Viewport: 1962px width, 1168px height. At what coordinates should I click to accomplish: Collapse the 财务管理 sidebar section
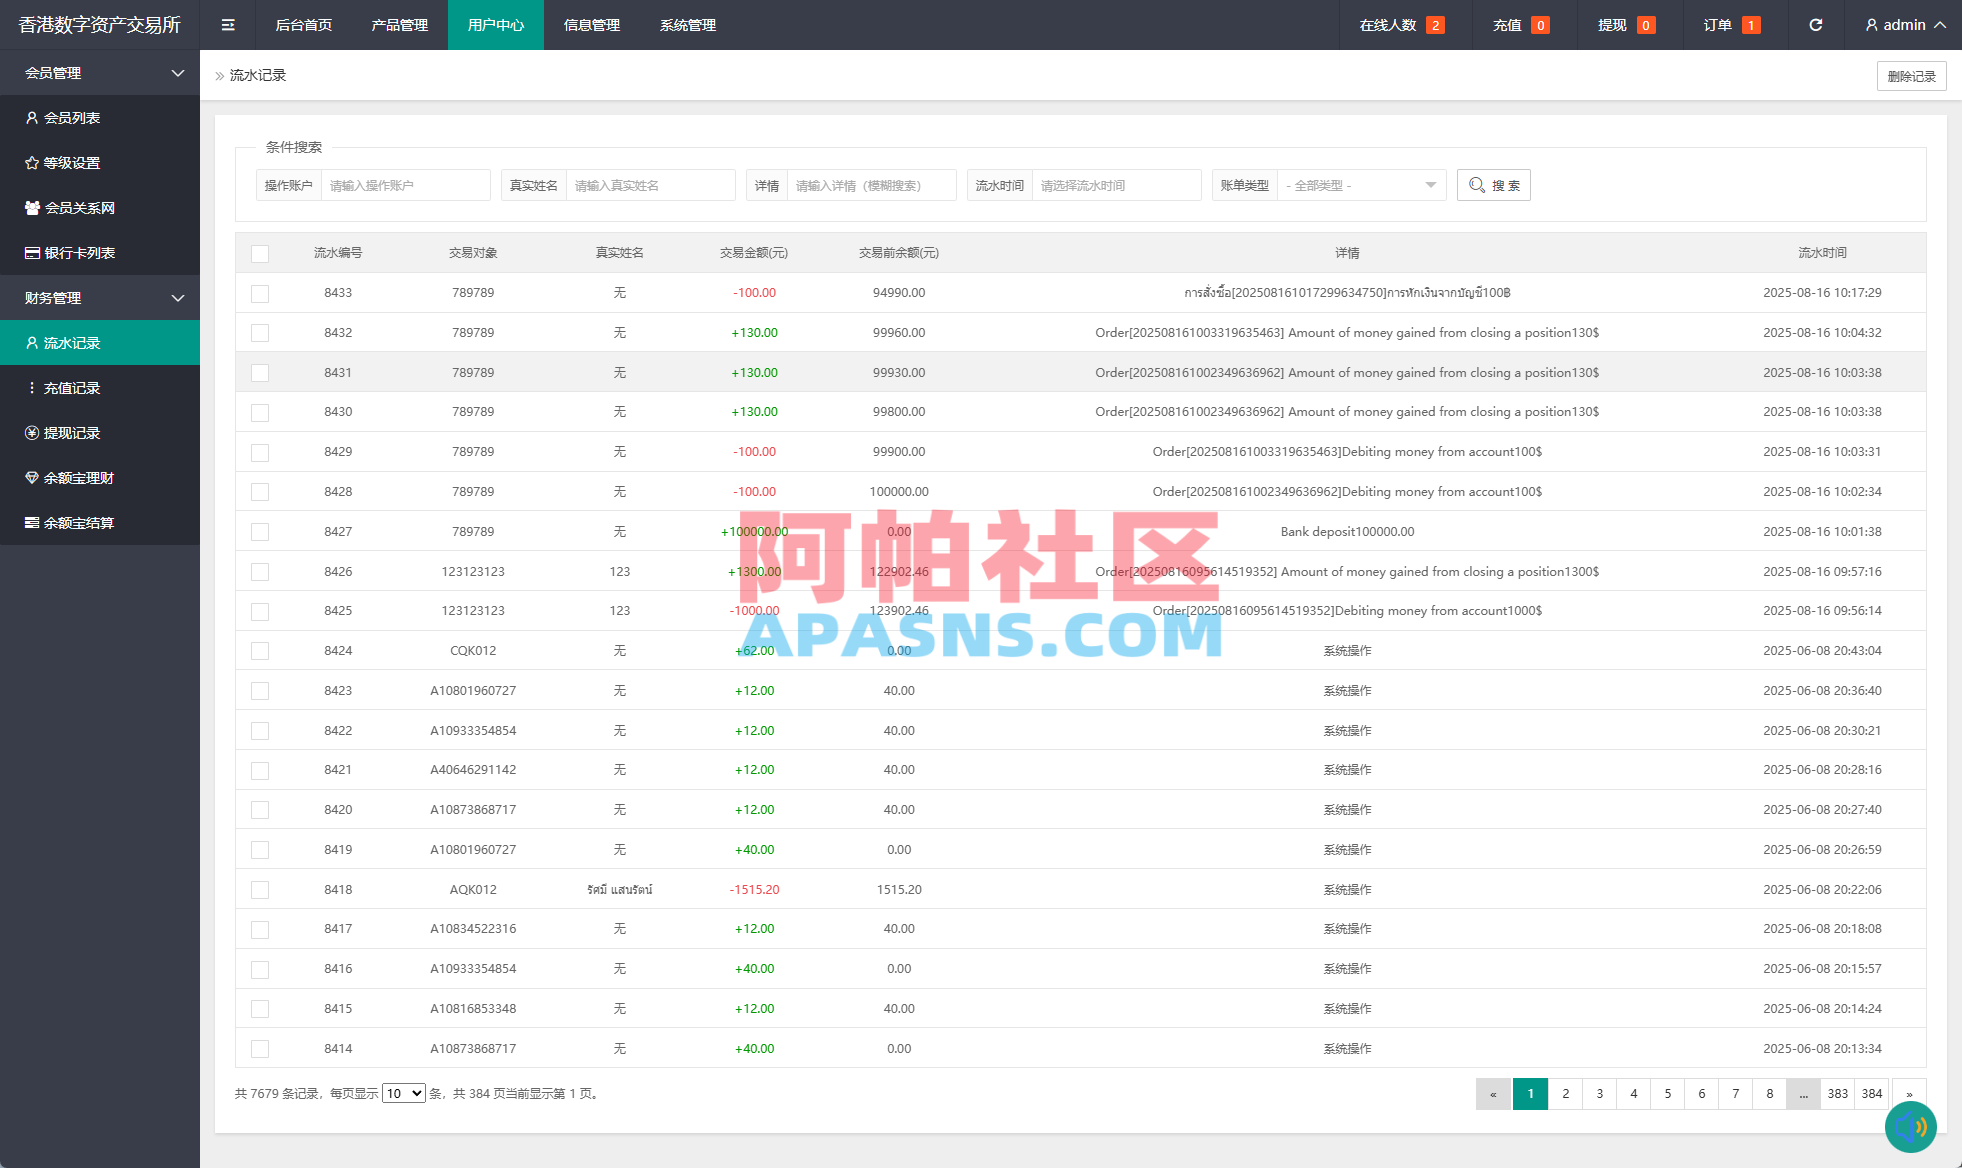click(100, 297)
